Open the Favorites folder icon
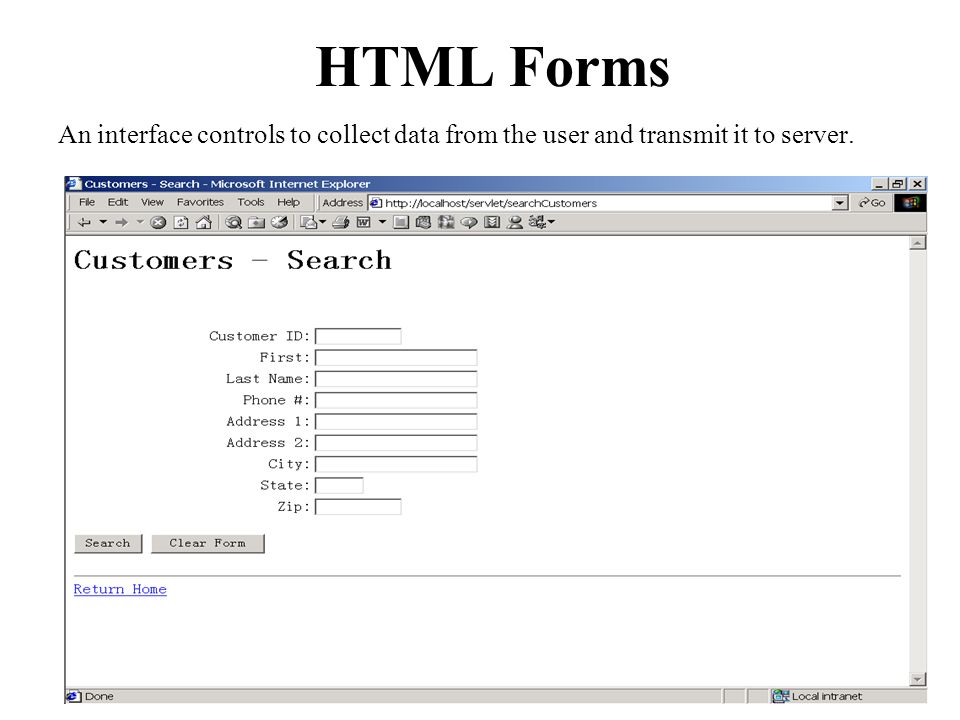960x720 pixels. click(x=256, y=222)
